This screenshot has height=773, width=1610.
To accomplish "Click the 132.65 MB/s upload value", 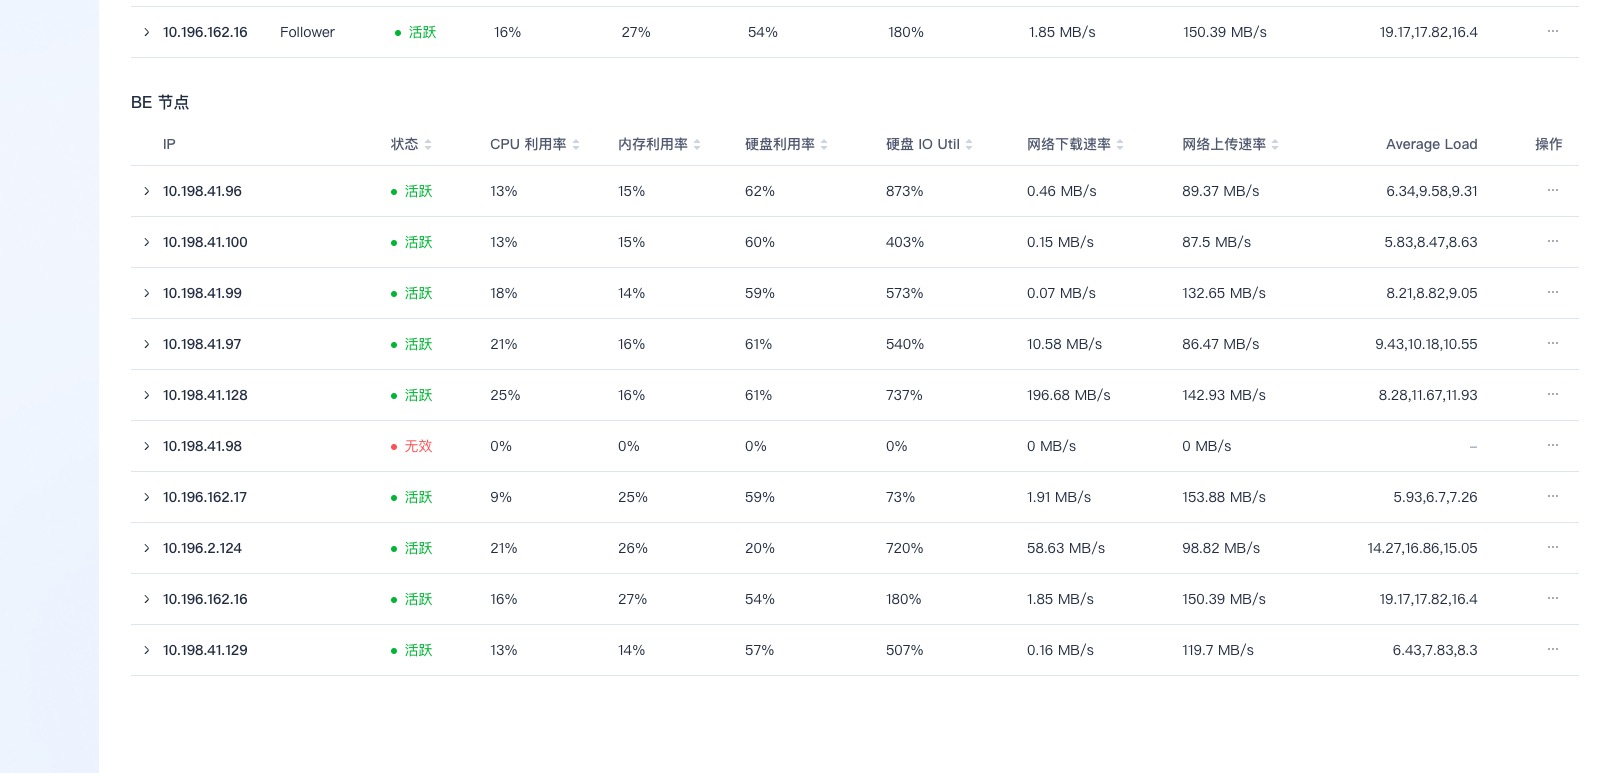I will pos(1224,293).
